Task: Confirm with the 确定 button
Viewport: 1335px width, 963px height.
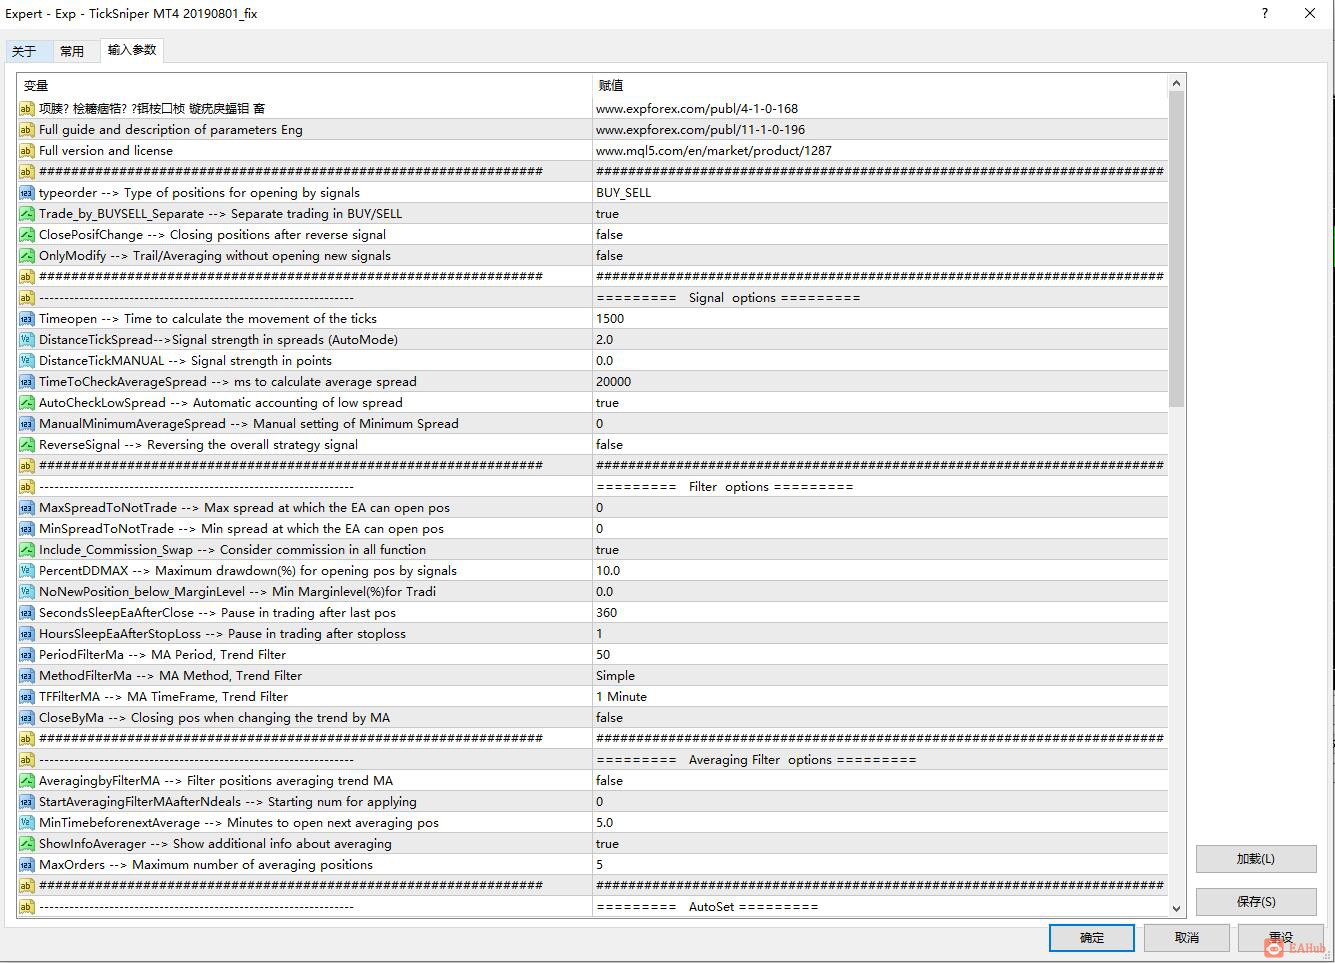Action: pos(1092,938)
